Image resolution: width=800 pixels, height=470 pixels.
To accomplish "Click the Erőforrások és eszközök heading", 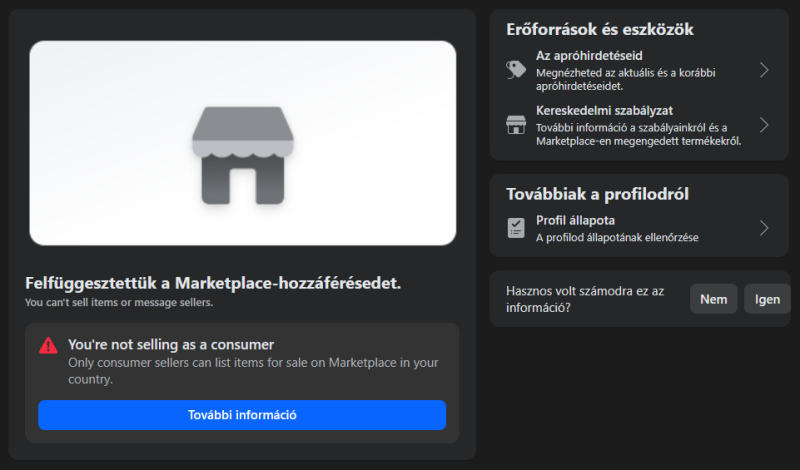I will point(599,30).
